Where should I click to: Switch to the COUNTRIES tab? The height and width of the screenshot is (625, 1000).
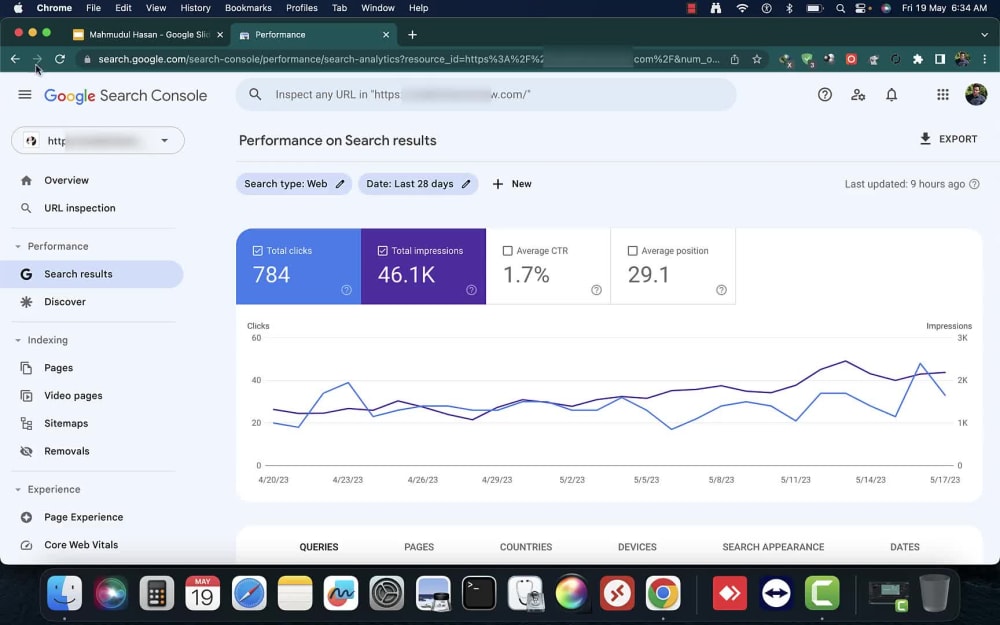[526, 547]
